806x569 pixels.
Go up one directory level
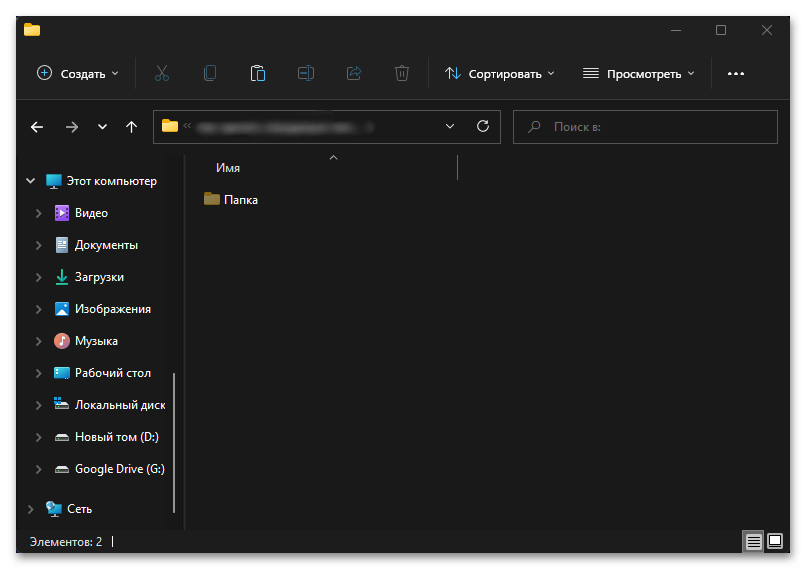[x=131, y=127]
